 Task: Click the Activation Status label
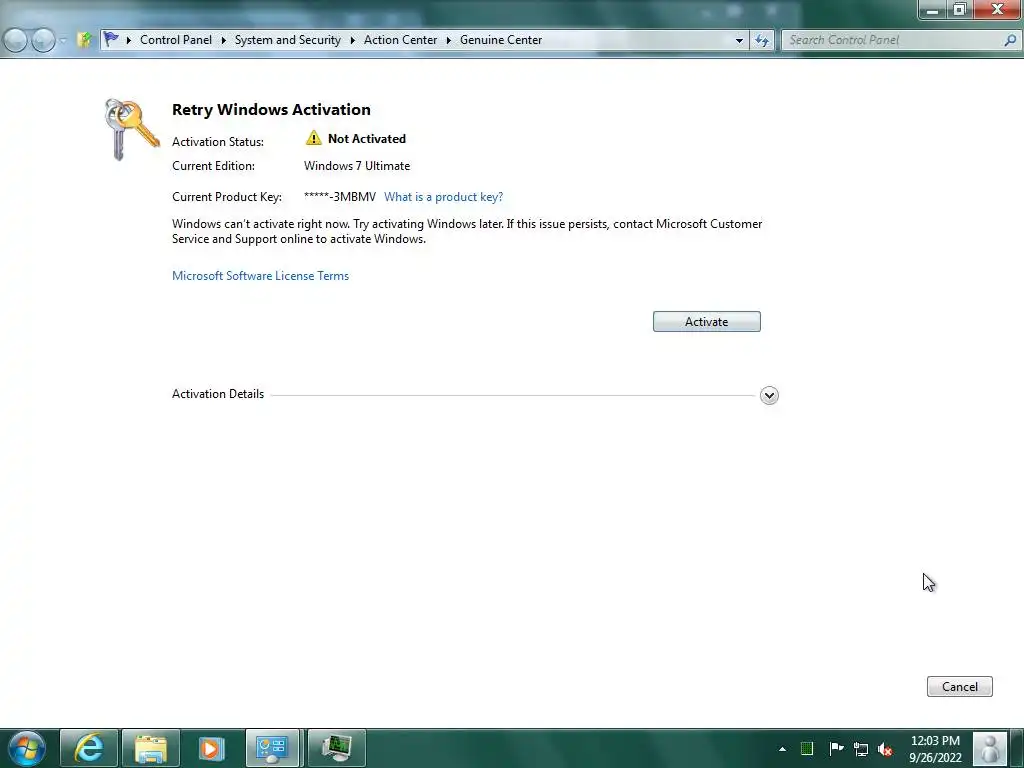click(x=217, y=142)
